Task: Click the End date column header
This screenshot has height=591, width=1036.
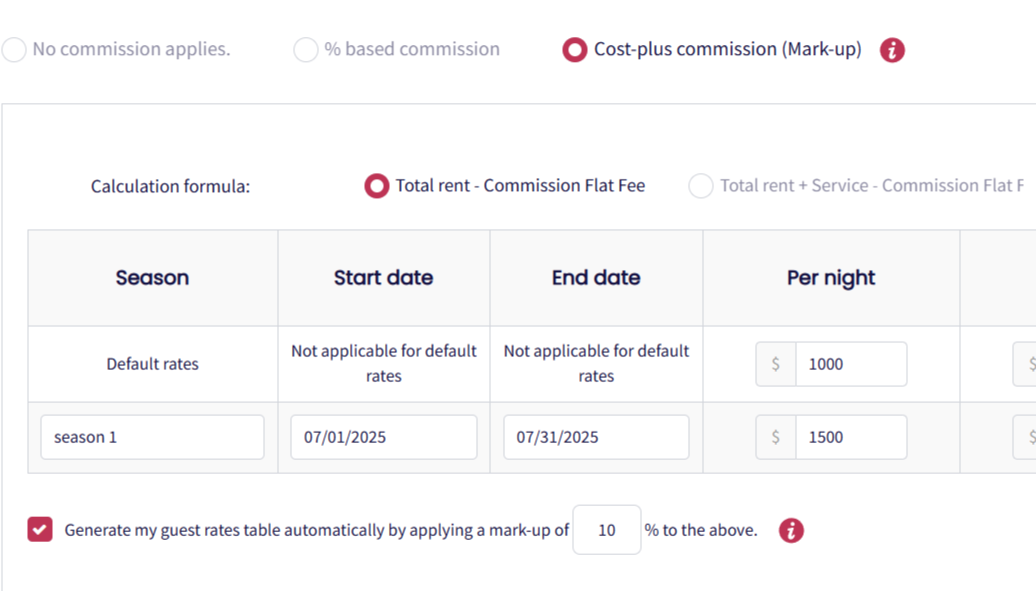Action: (596, 278)
